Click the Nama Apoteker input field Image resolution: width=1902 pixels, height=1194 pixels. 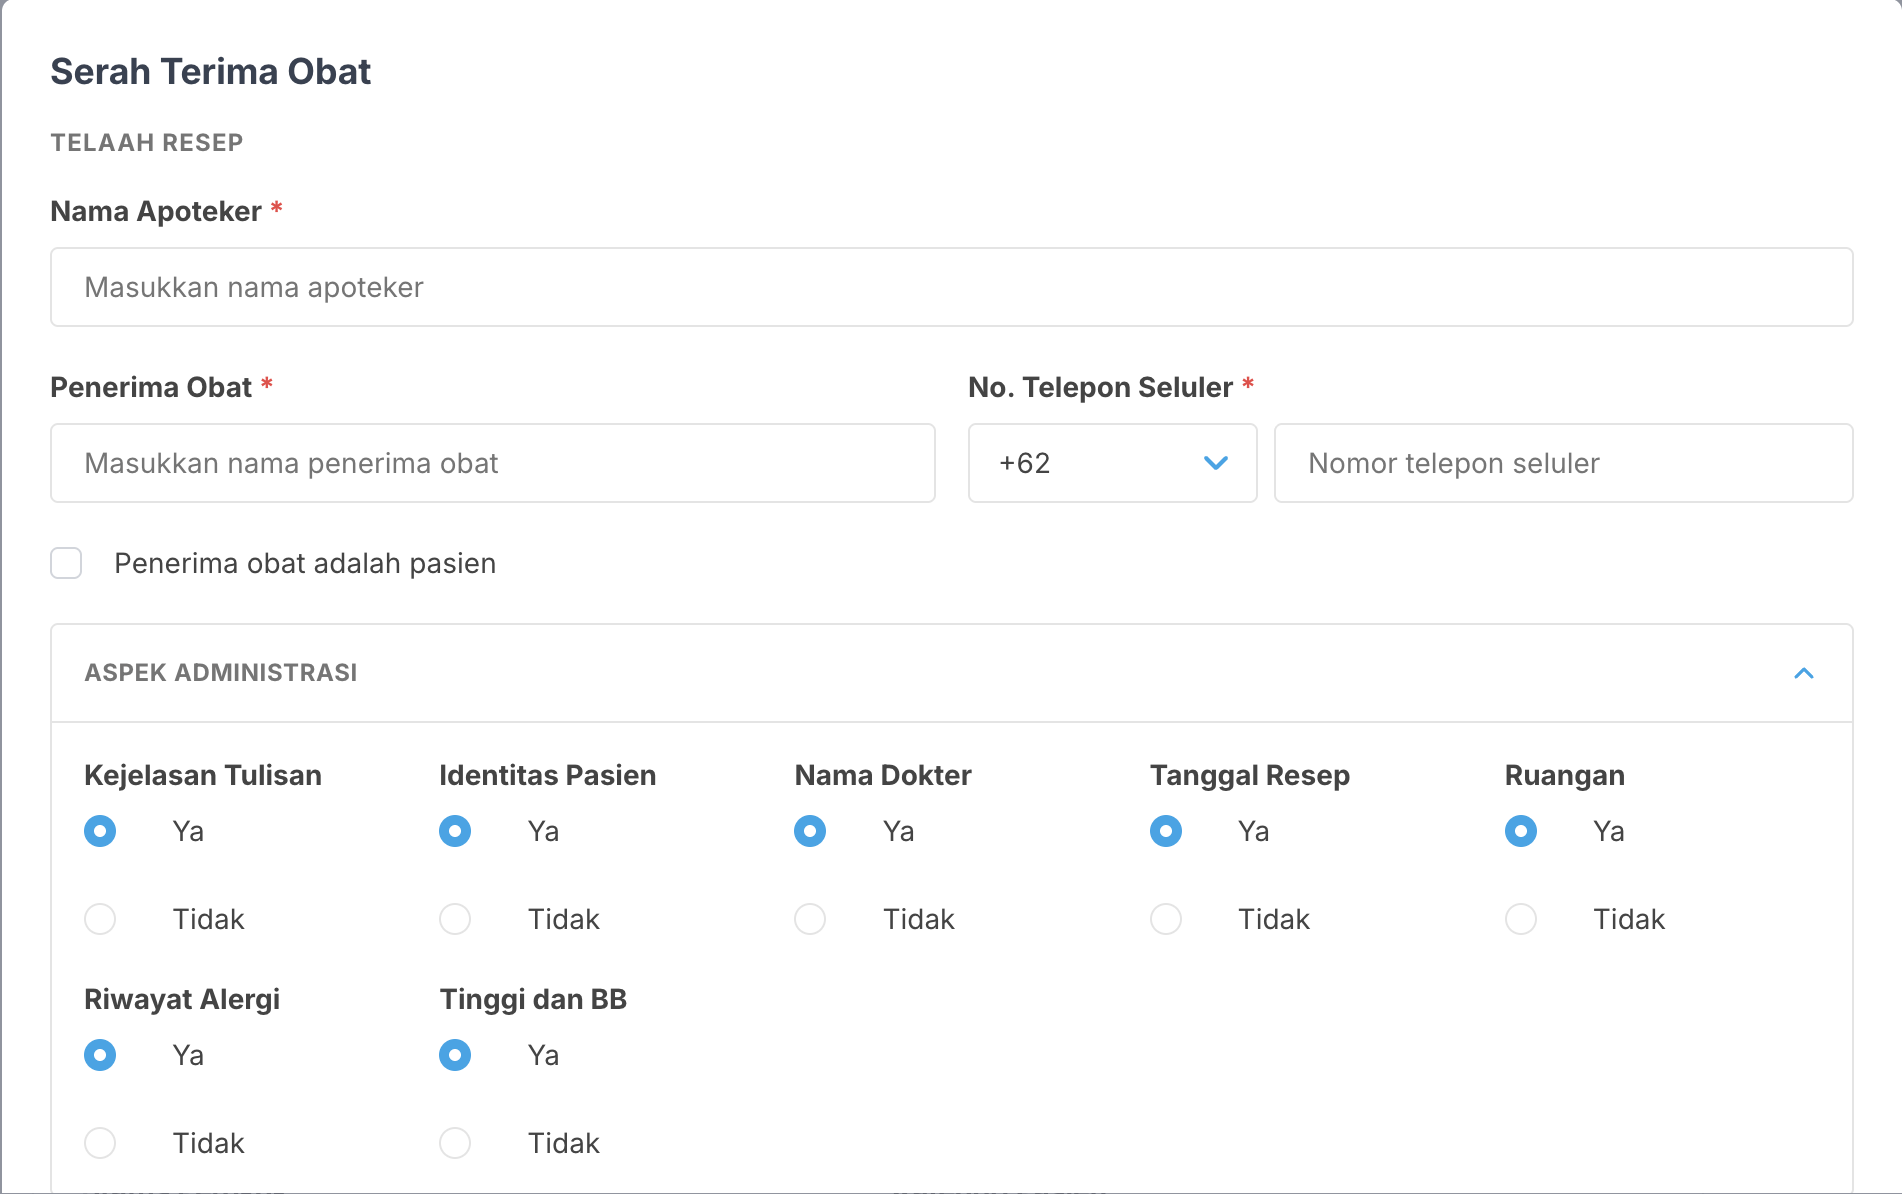click(950, 287)
